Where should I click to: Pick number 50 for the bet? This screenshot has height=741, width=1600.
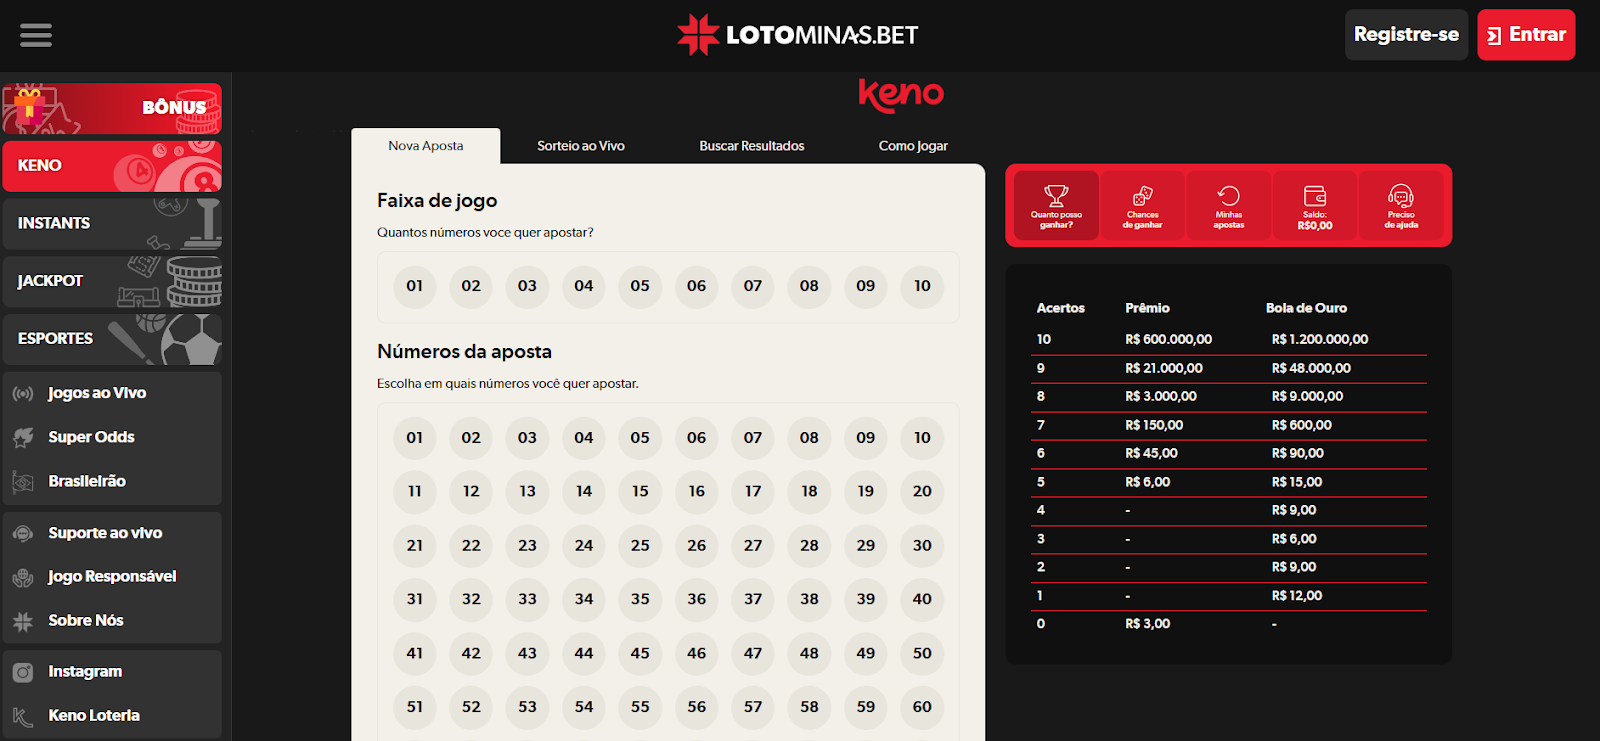922,653
